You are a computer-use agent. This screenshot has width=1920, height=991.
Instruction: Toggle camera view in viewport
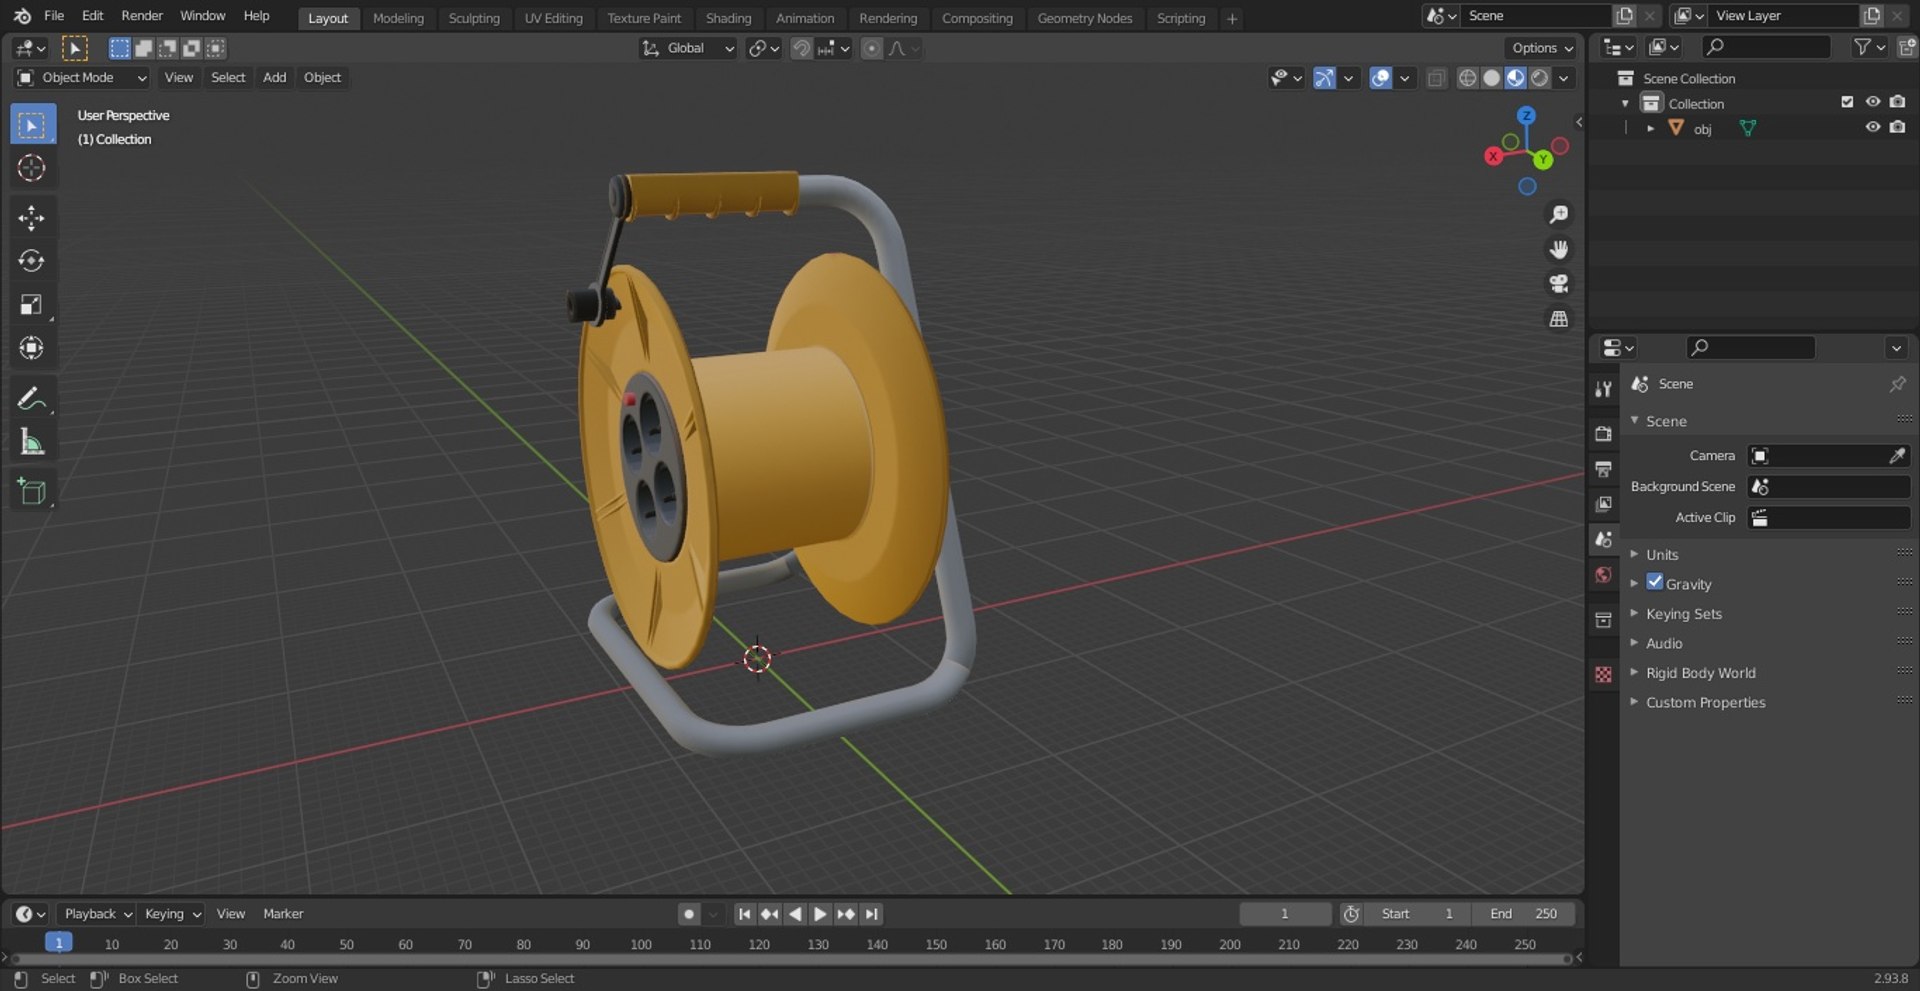tap(1558, 284)
